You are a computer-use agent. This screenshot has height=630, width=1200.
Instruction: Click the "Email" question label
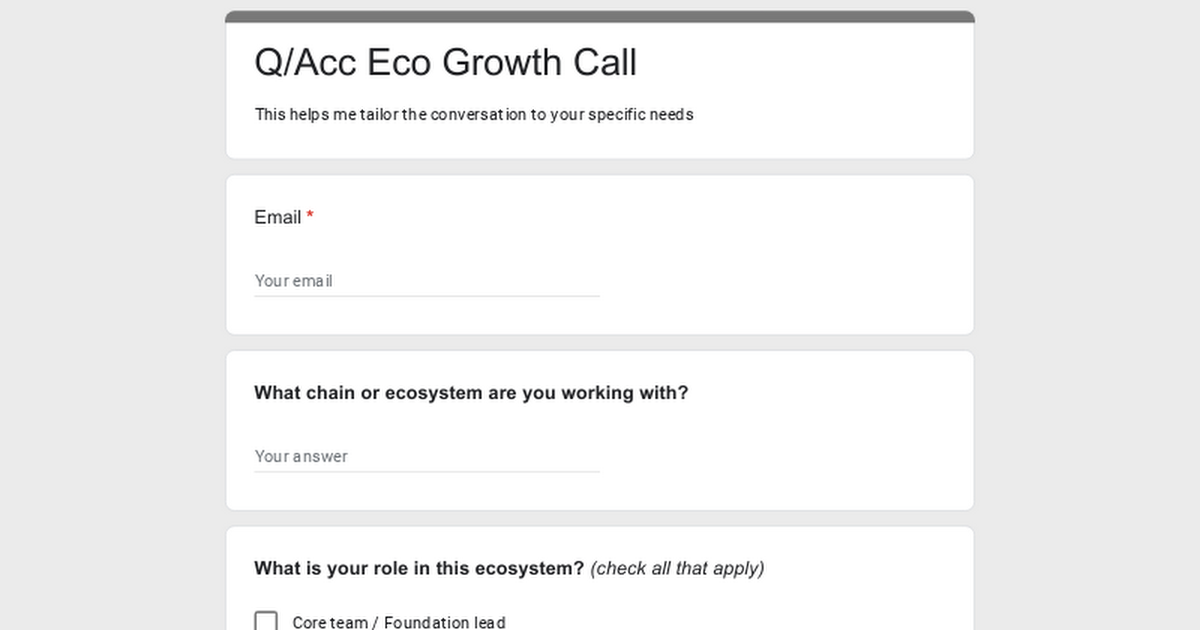coord(278,217)
